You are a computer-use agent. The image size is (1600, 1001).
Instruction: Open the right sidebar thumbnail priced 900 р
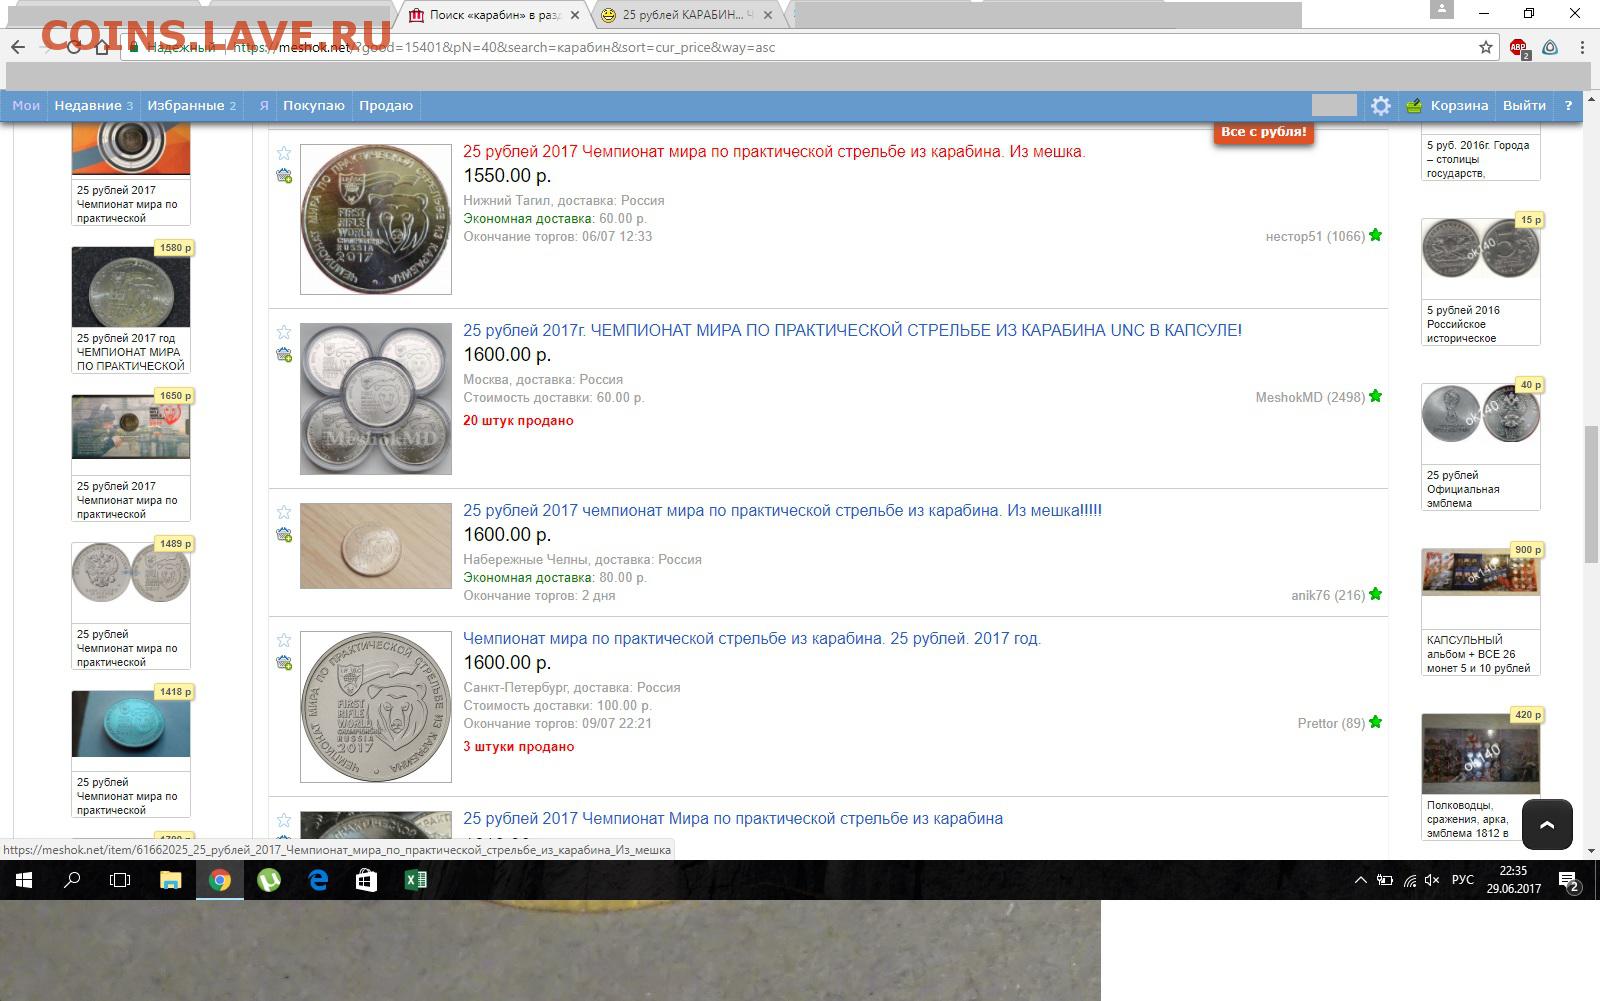1481,572
